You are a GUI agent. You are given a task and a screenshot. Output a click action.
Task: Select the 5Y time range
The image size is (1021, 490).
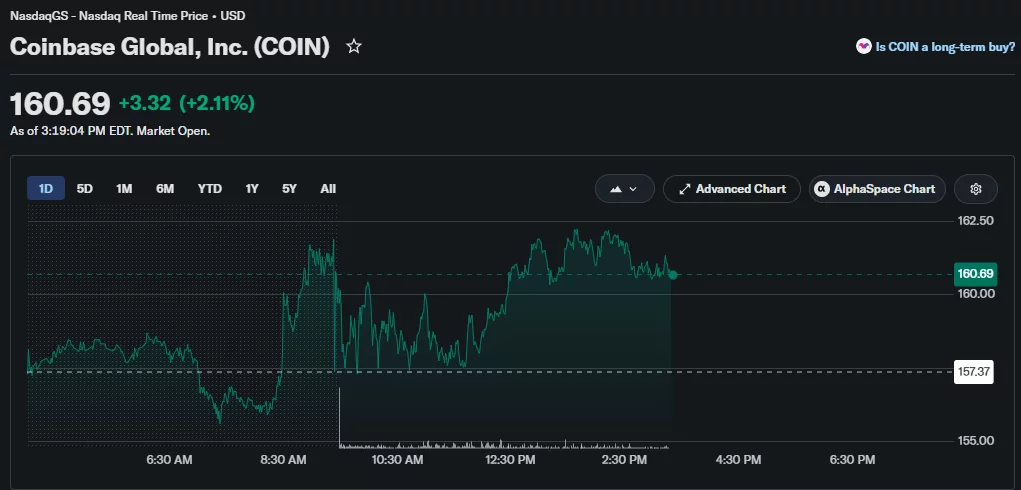coord(289,189)
